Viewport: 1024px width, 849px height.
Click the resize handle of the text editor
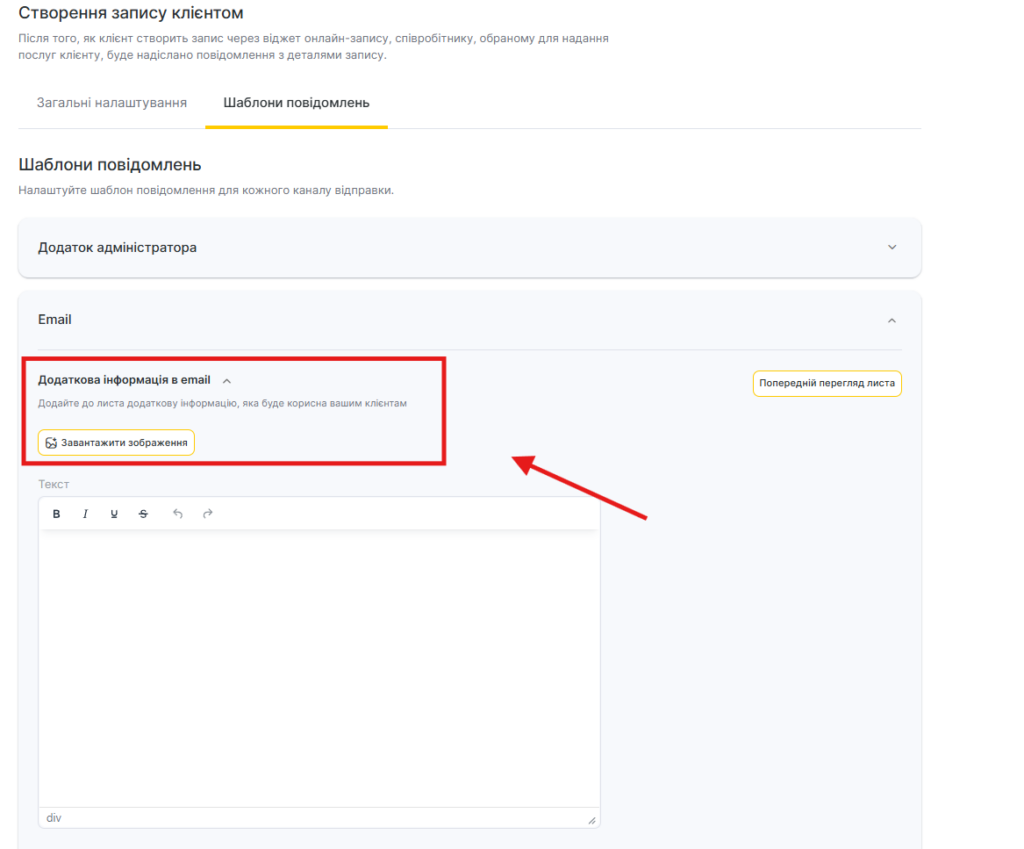tap(591, 820)
